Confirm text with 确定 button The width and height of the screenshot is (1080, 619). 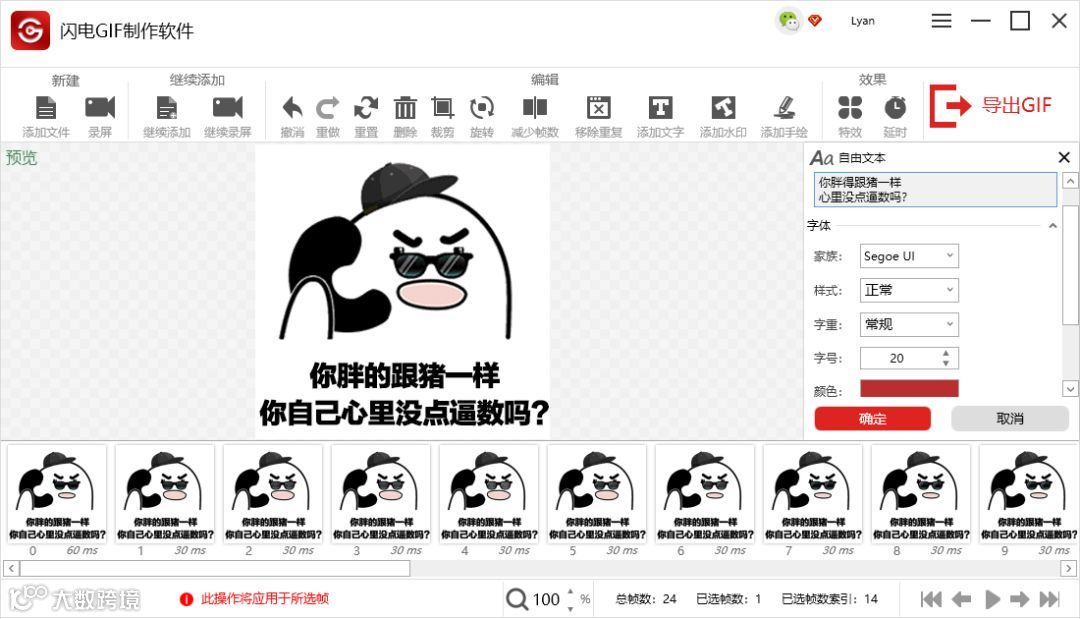click(873, 419)
